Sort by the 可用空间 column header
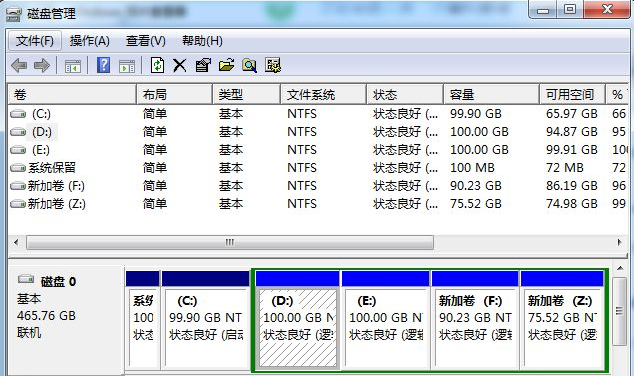The height and width of the screenshot is (376, 634). click(573, 95)
